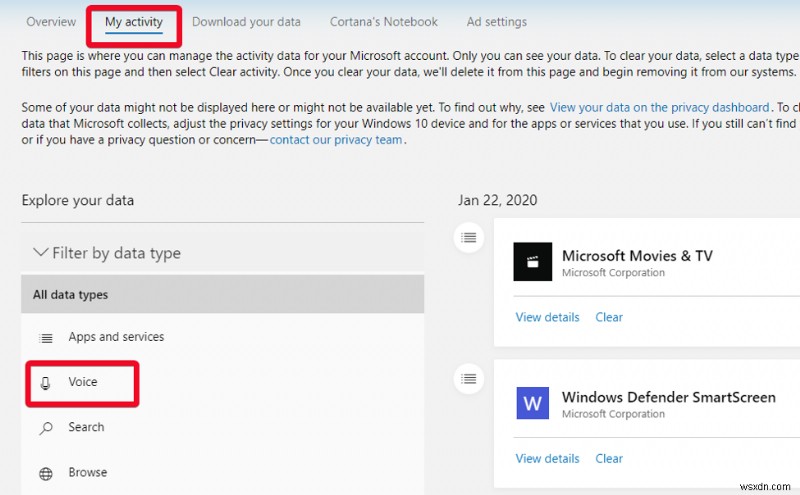800x495 pixels.
Task: Clear the Microsoft Movies & TV activity
Action: pyautogui.click(x=609, y=317)
